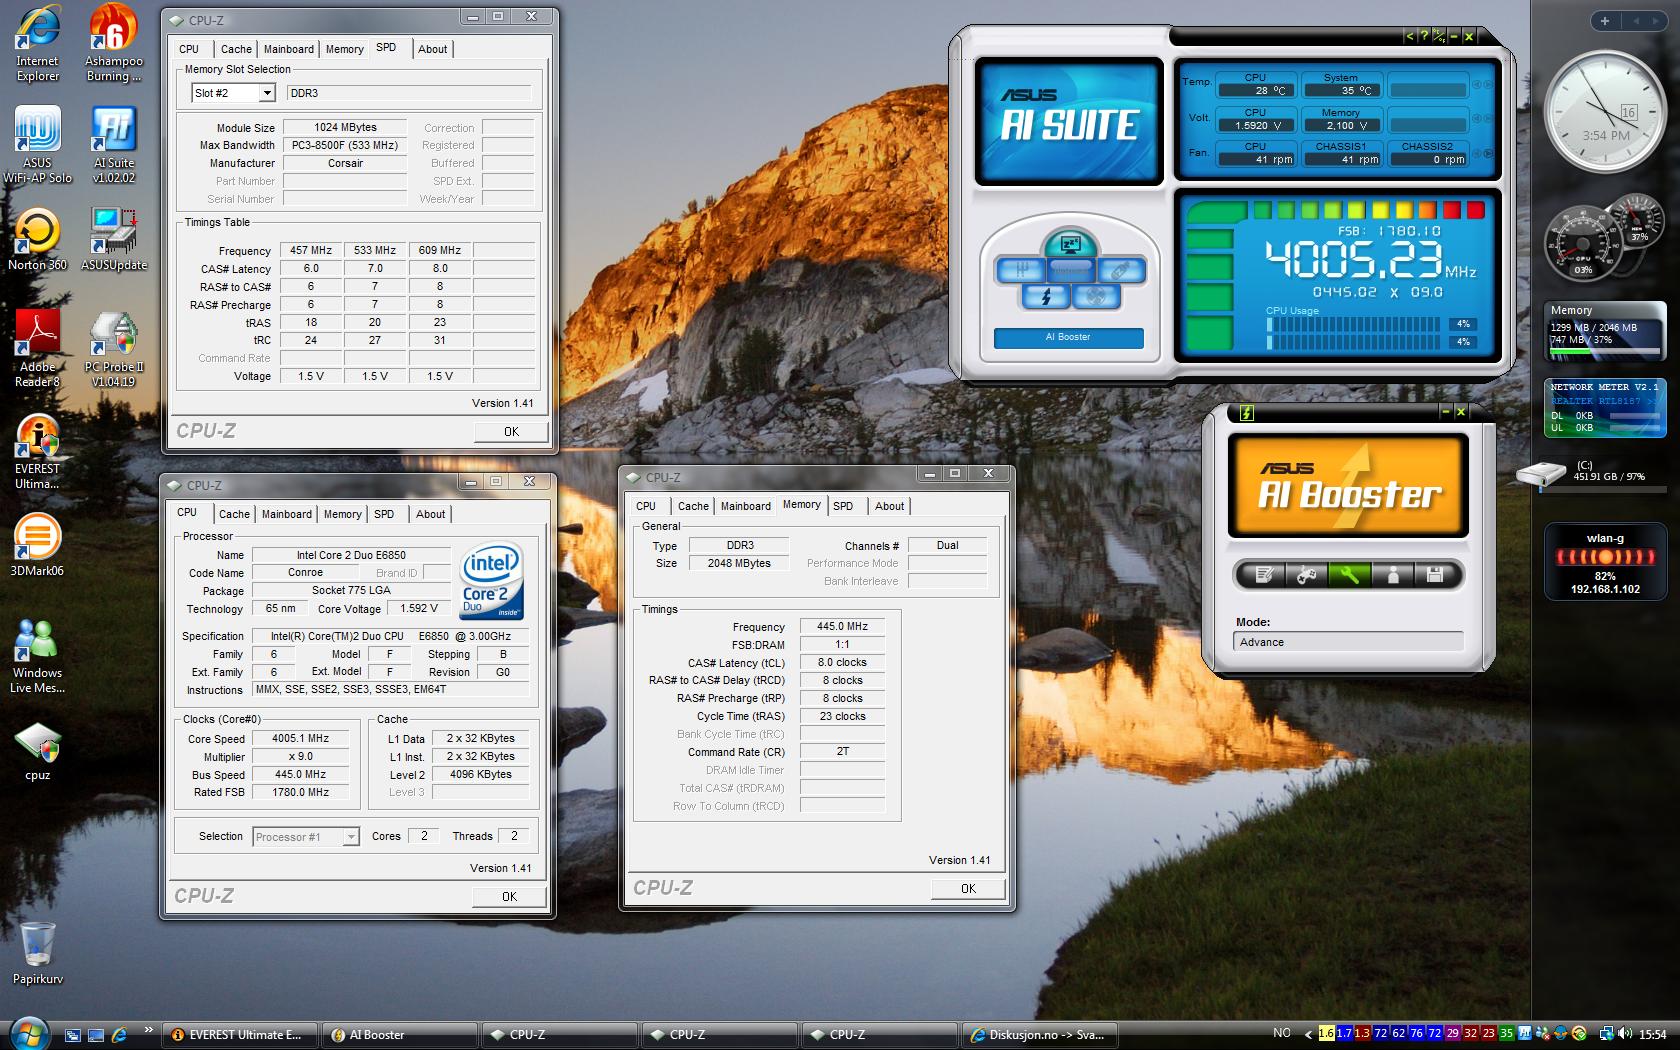The height and width of the screenshot is (1050, 1680).
Task: Open Internet Explorer desktop shortcut
Action: 37,43
